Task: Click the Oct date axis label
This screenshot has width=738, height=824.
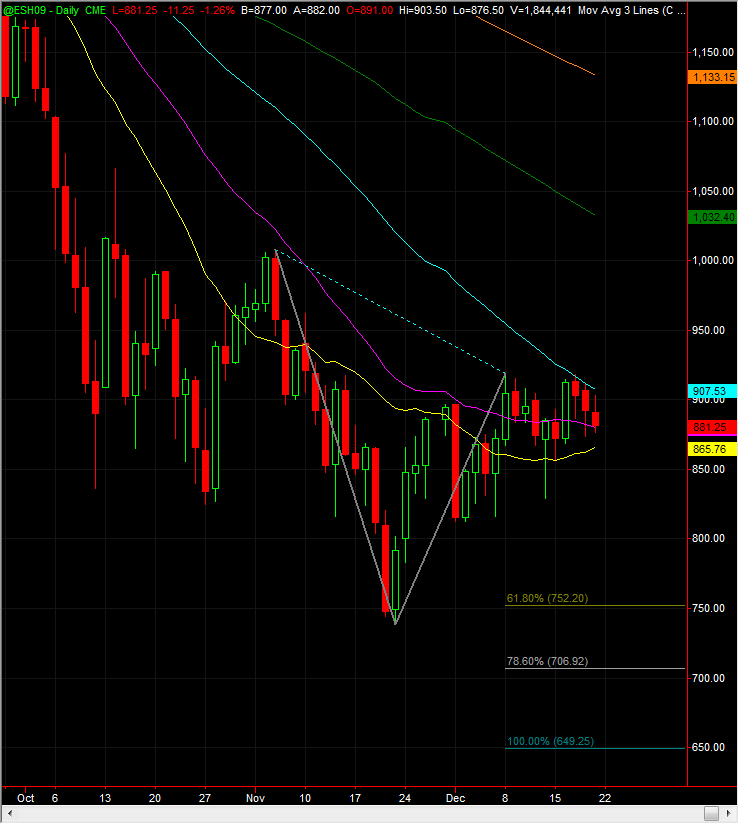Action: 25,798
